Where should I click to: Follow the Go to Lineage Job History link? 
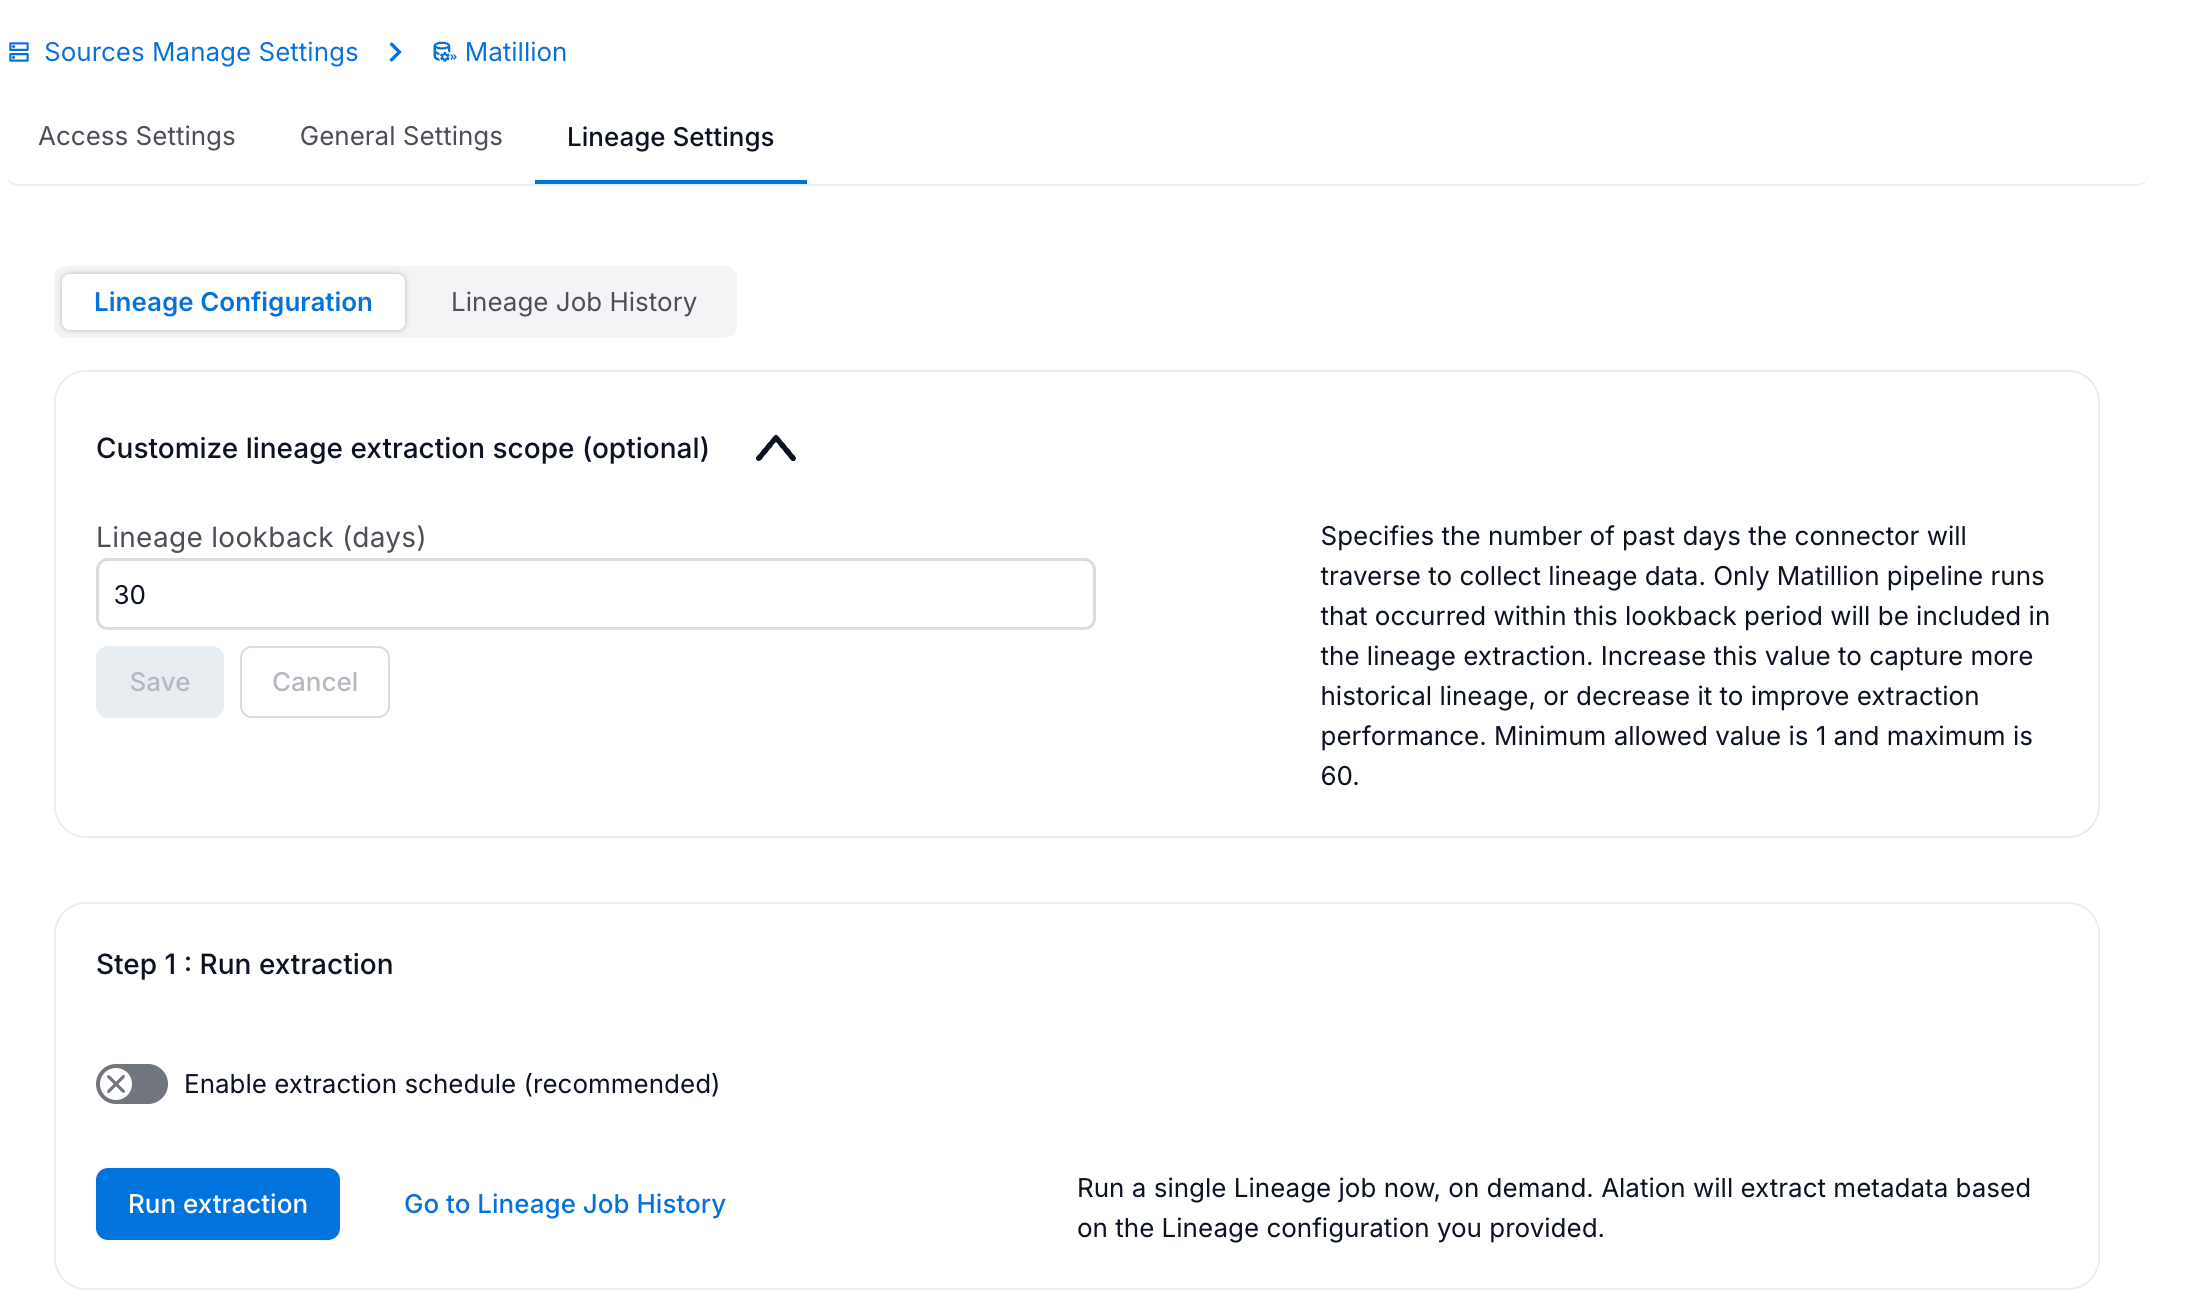565,1204
